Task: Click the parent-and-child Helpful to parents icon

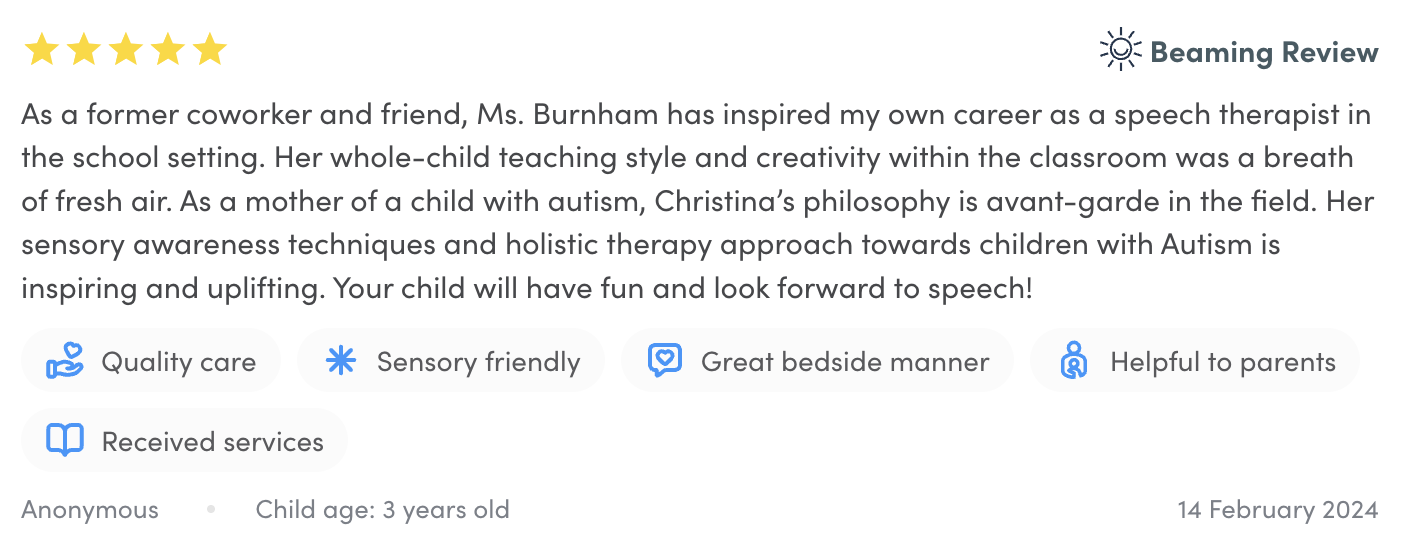Action: pyautogui.click(x=1074, y=361)
